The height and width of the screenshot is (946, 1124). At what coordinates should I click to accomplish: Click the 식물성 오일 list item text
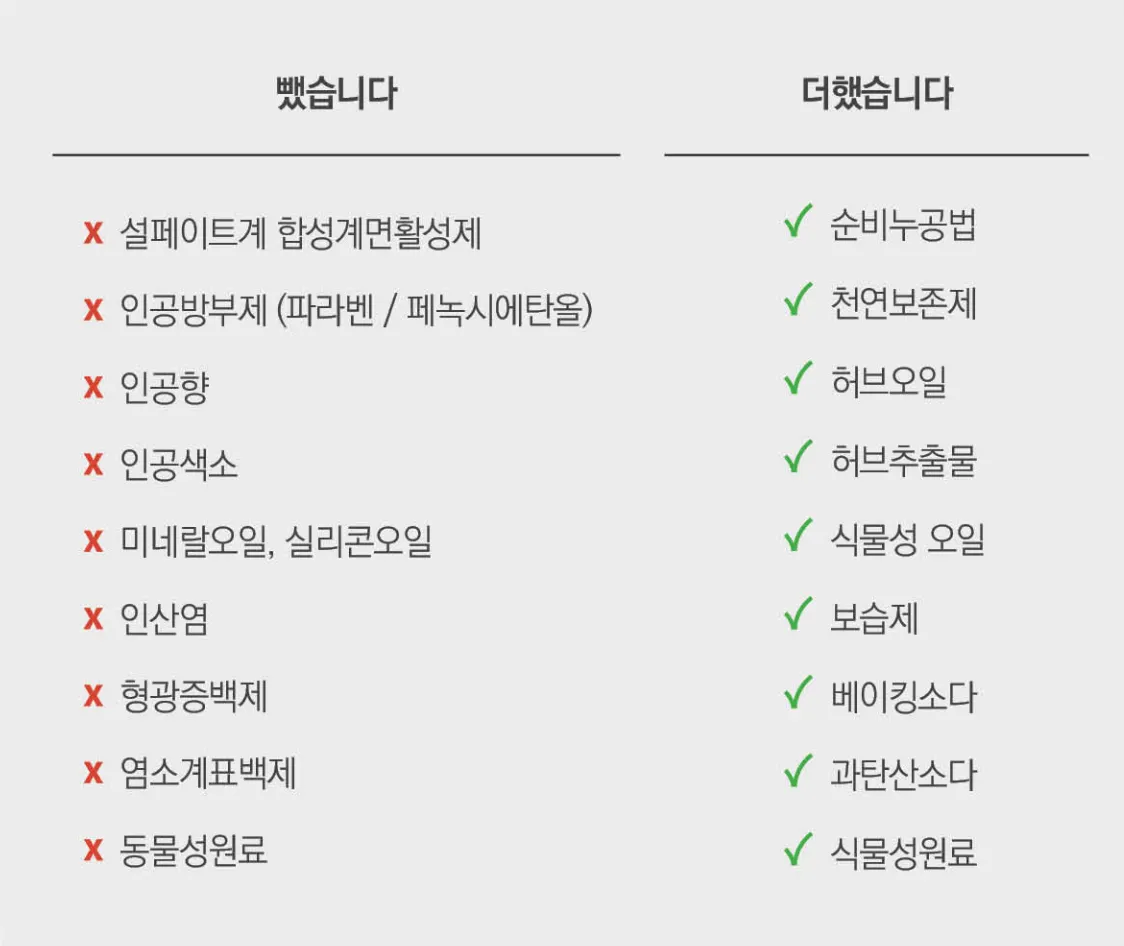point(908,539)
